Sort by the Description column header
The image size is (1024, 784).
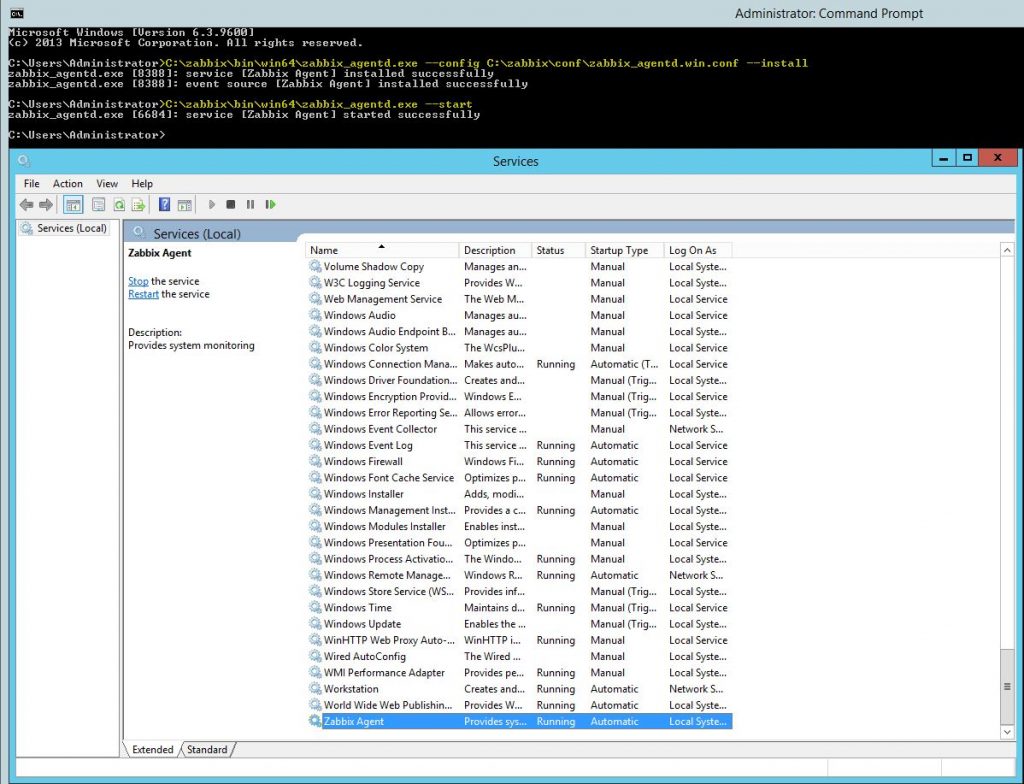[496, 250]
